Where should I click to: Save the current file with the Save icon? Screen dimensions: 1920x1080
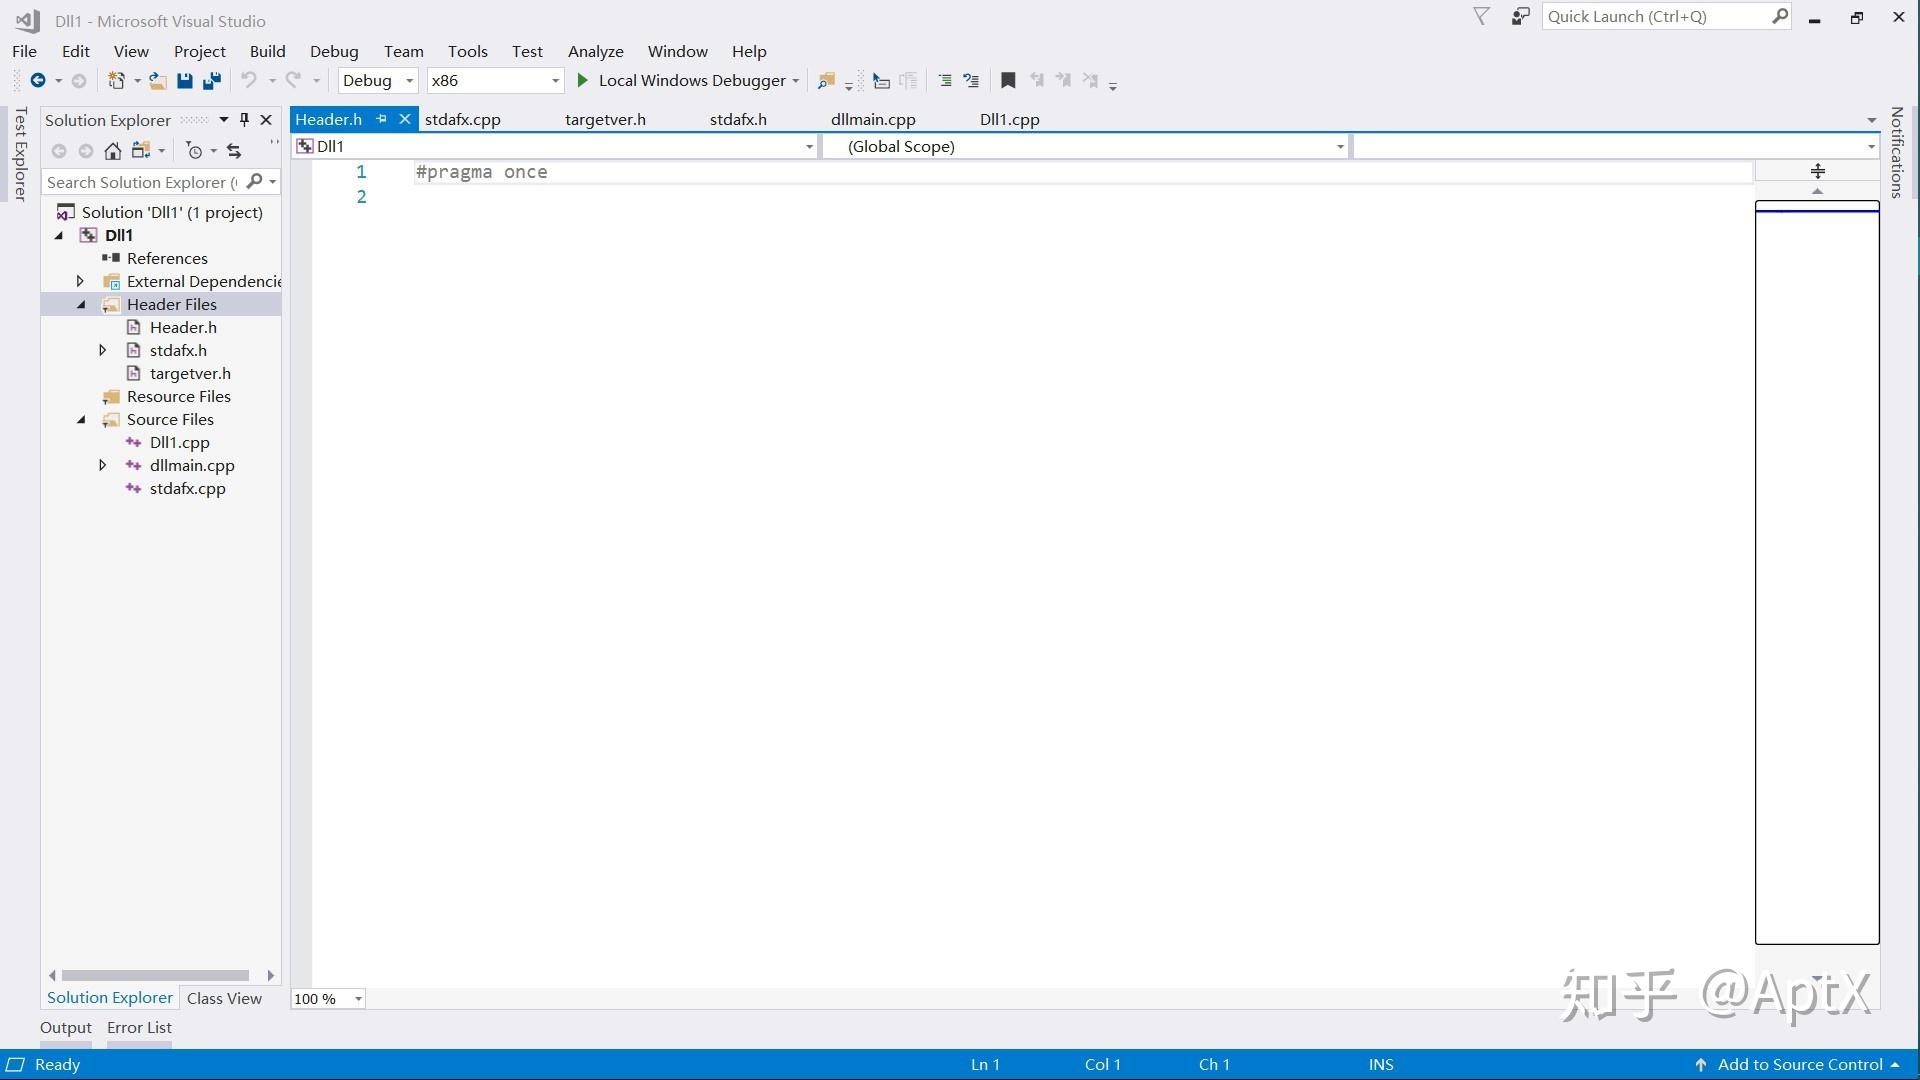pyautogui.click(x=185, y=81)
